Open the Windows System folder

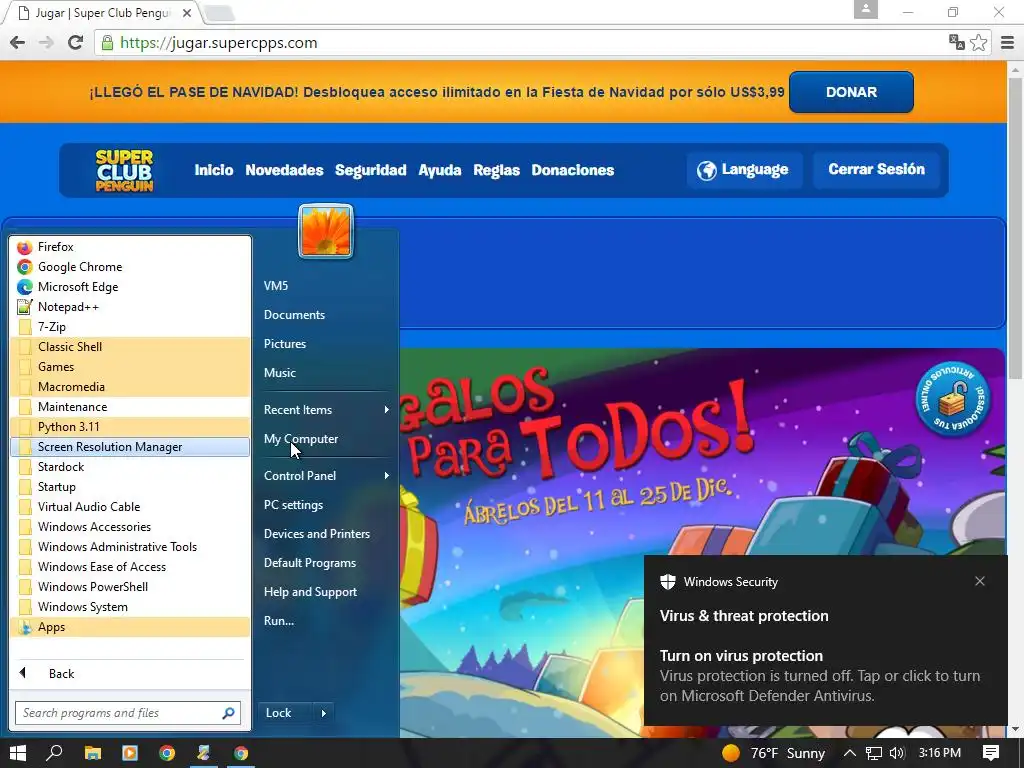[130, 607]
